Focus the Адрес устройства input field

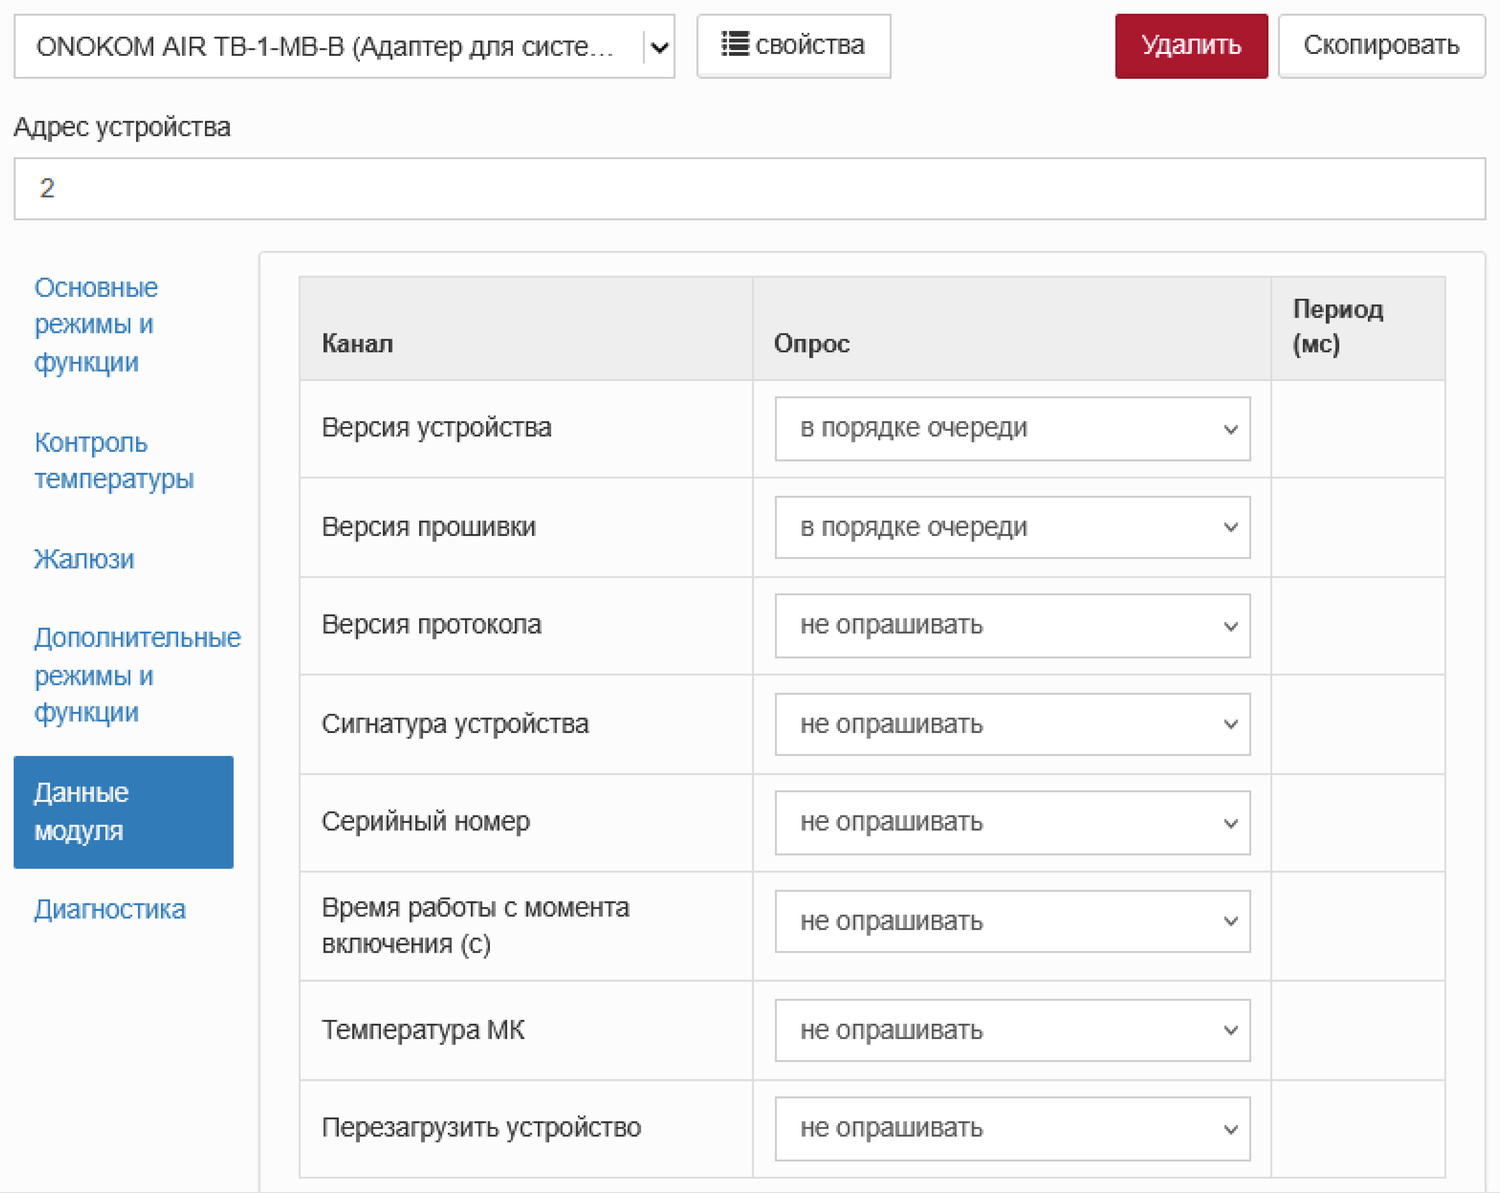749,188
